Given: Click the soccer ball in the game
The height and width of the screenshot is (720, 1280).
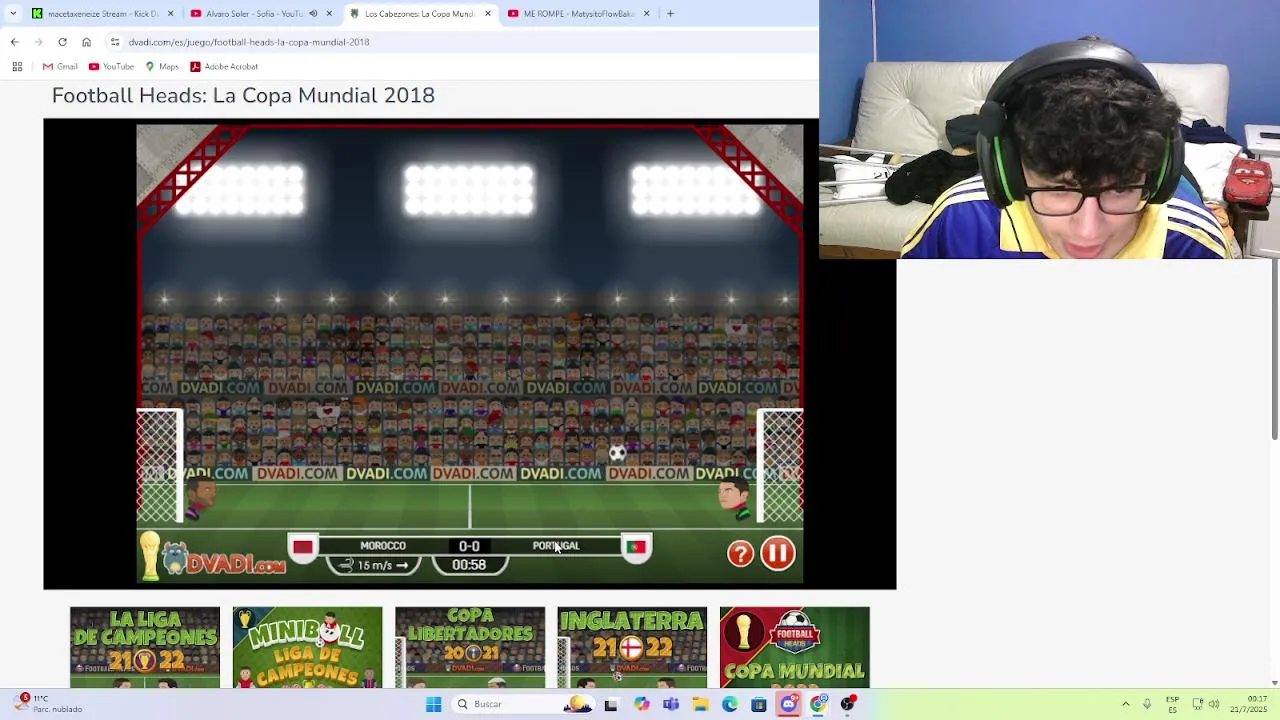Looking at the screenshot, I should [617, 453].
